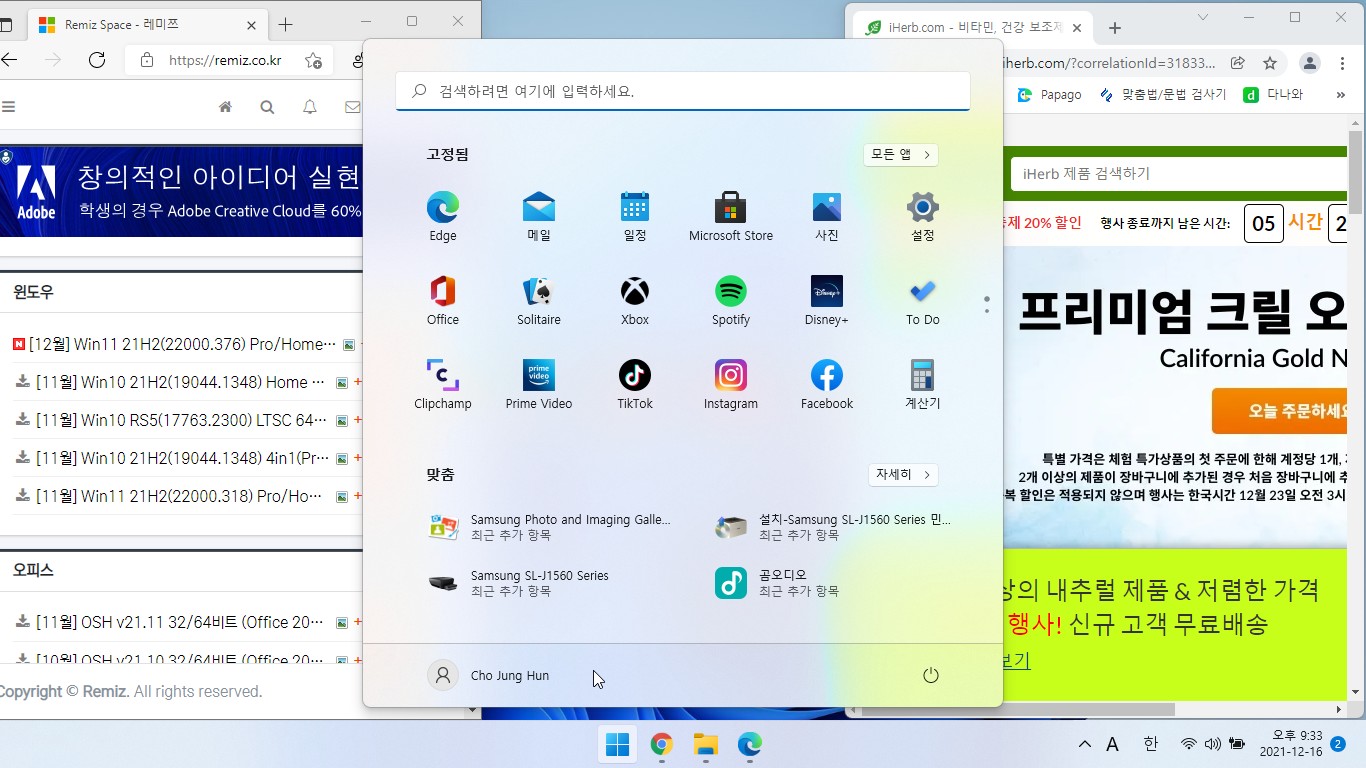1366x768 pixels.
Task: Open File Explorer from the taskbar
Action: click(706, 744)
